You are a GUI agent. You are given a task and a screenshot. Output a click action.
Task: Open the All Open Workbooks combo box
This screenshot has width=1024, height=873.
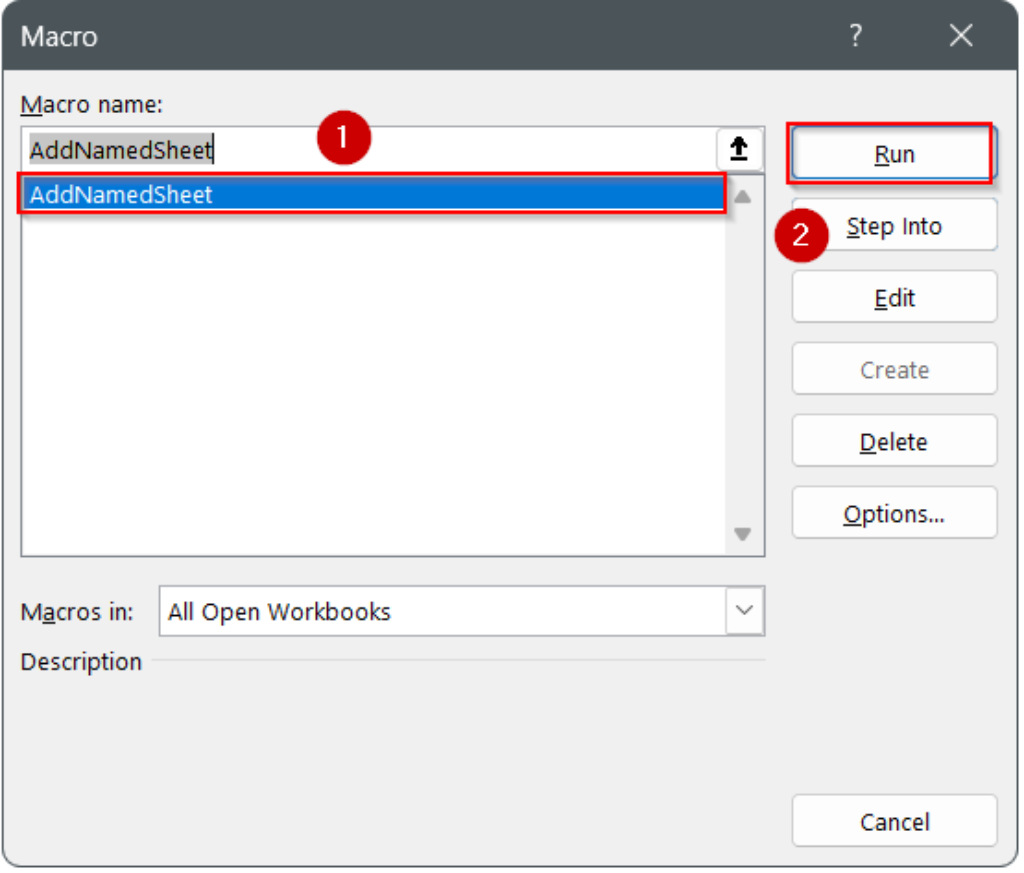pos(464,613)
